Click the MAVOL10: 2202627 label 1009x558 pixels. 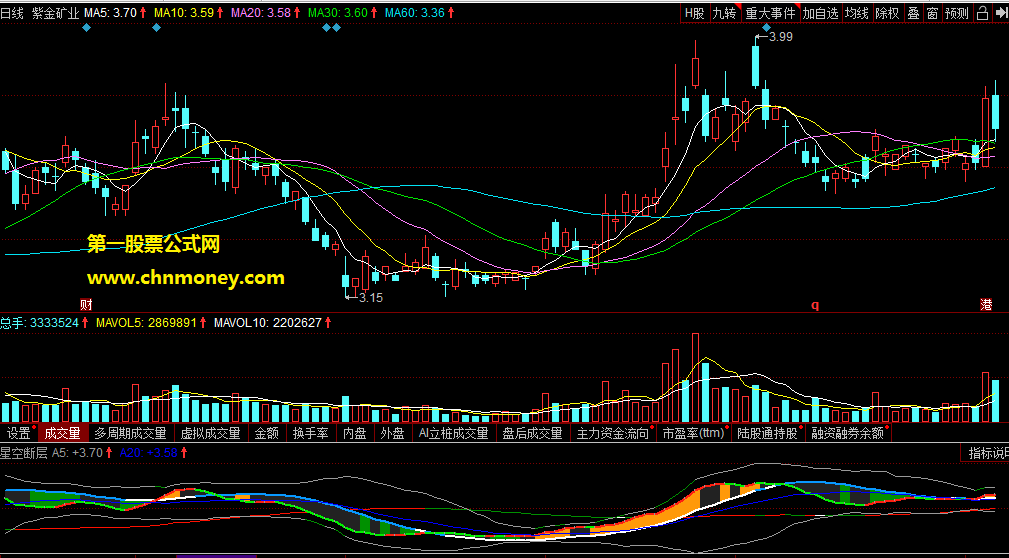(267, 323)
